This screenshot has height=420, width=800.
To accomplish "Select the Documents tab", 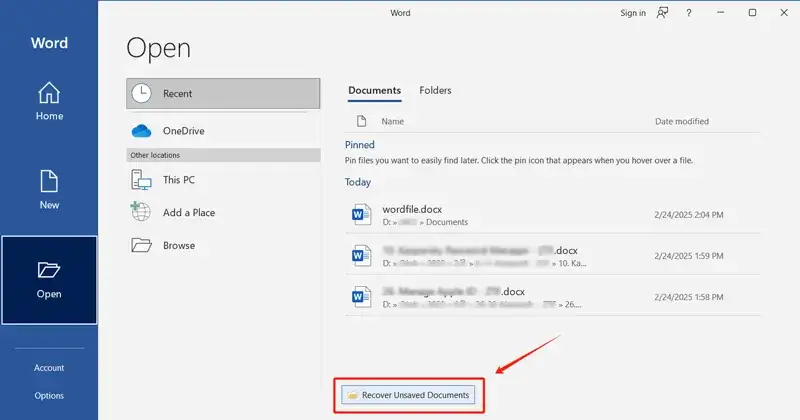I will click(374, 90).
